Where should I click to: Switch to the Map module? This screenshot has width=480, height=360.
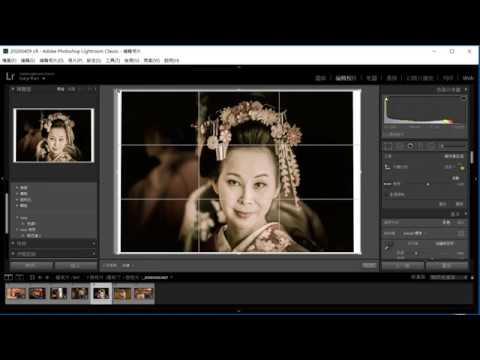371,78
